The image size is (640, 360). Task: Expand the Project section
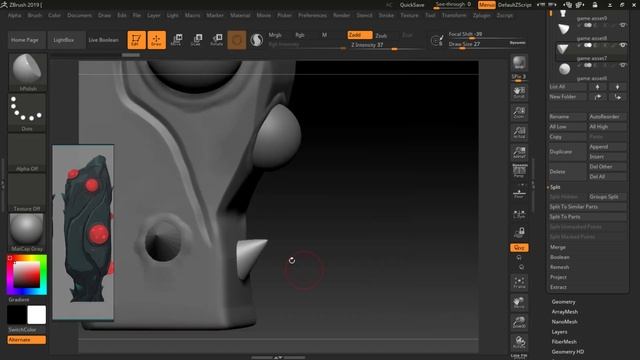click(x=558, y=277)
